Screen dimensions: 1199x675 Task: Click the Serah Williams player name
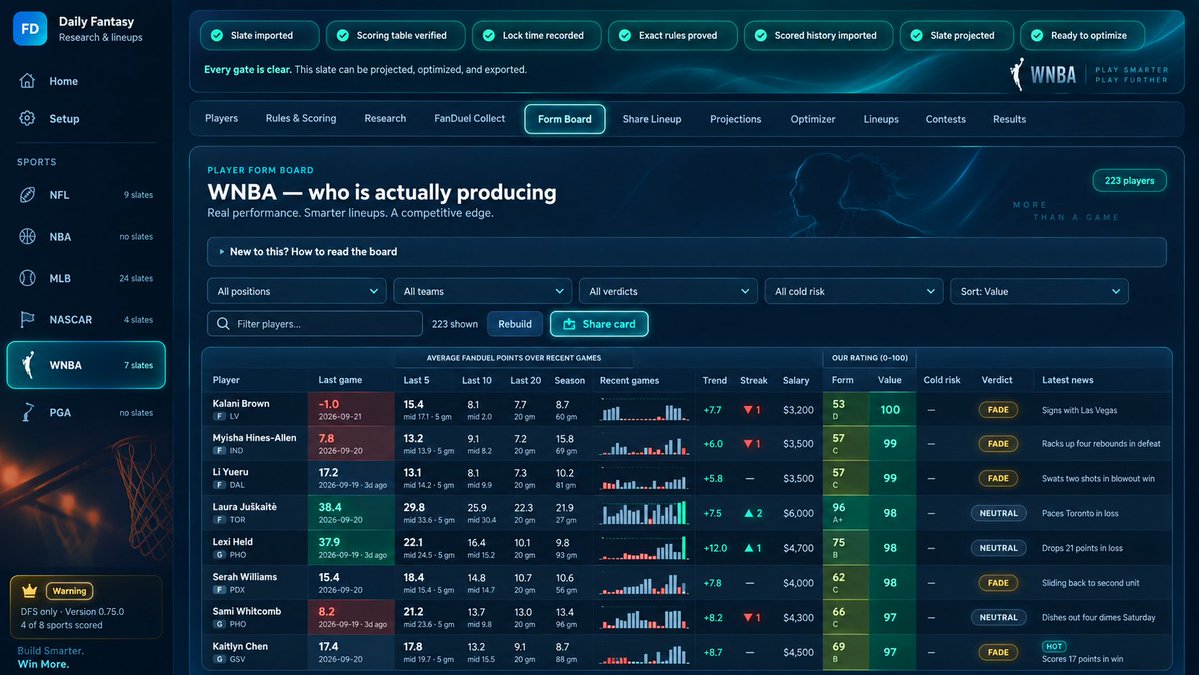coord(245,577)
